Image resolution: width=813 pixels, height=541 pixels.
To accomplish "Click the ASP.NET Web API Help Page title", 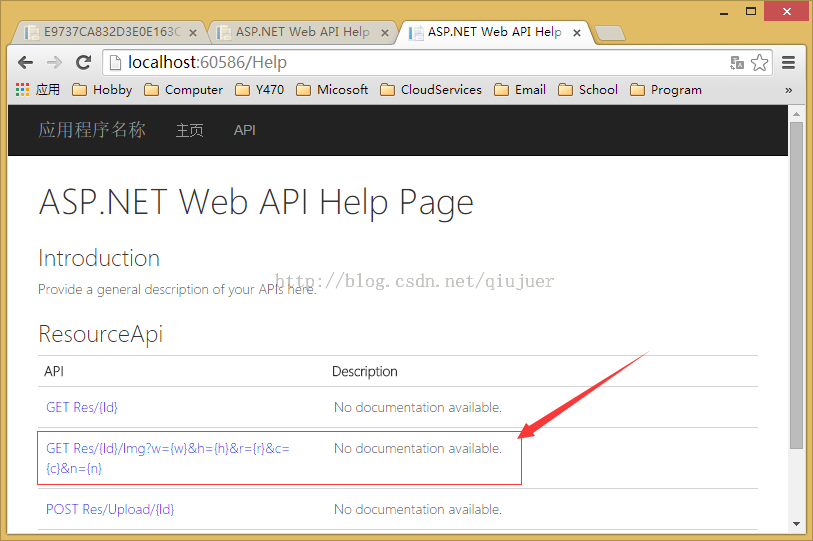I will coord(256,202).
